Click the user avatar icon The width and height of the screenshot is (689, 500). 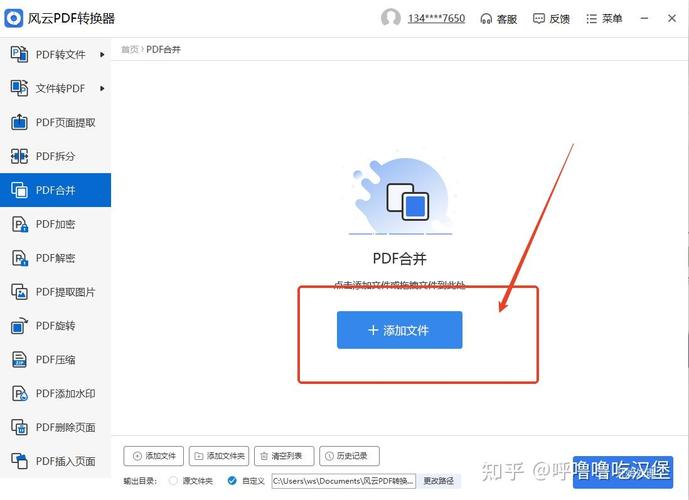(391, 18)
